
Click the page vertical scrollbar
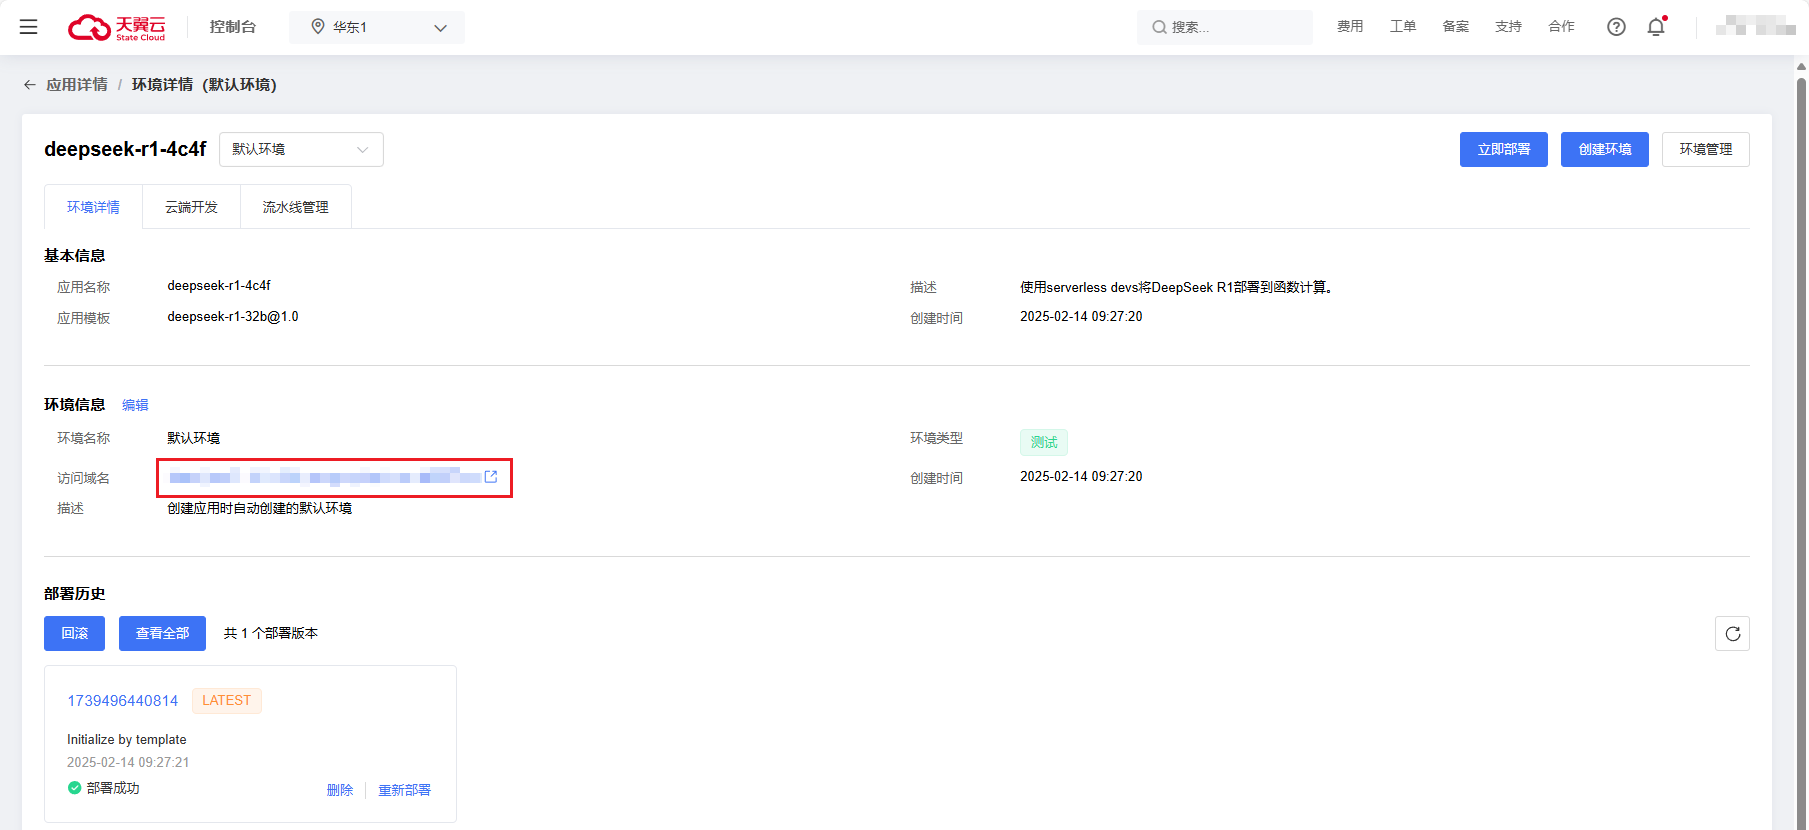tap(1801, 450)
